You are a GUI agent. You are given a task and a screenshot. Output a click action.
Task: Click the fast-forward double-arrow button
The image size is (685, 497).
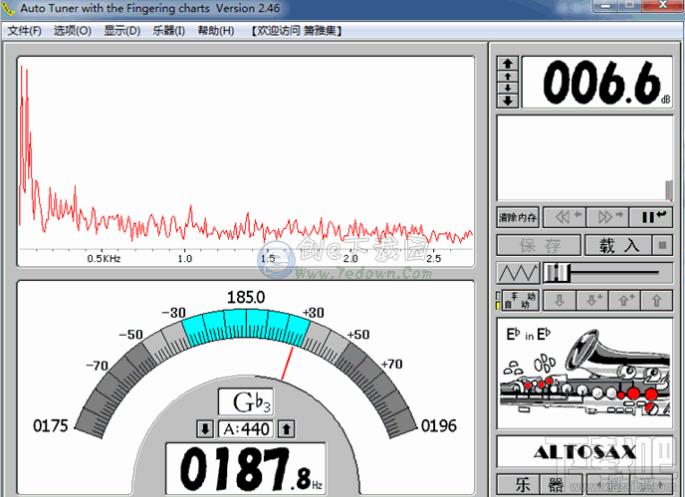607,217
